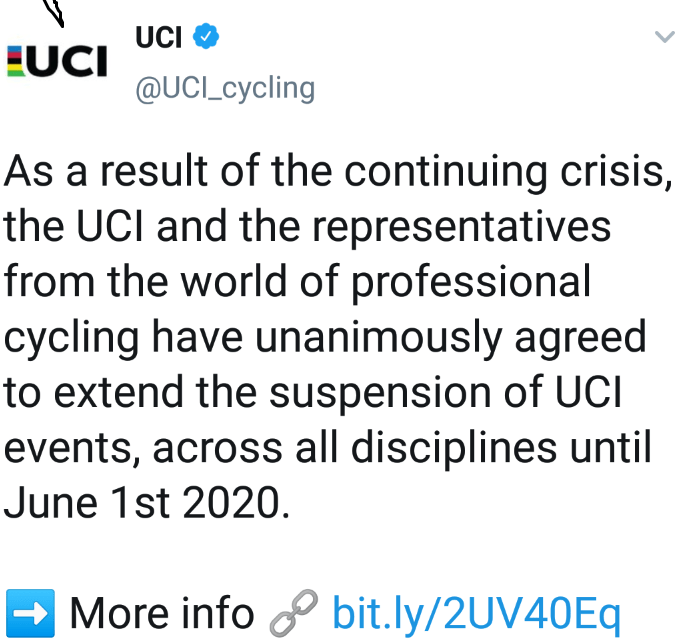Click the chain link emoji

[293, 611]
